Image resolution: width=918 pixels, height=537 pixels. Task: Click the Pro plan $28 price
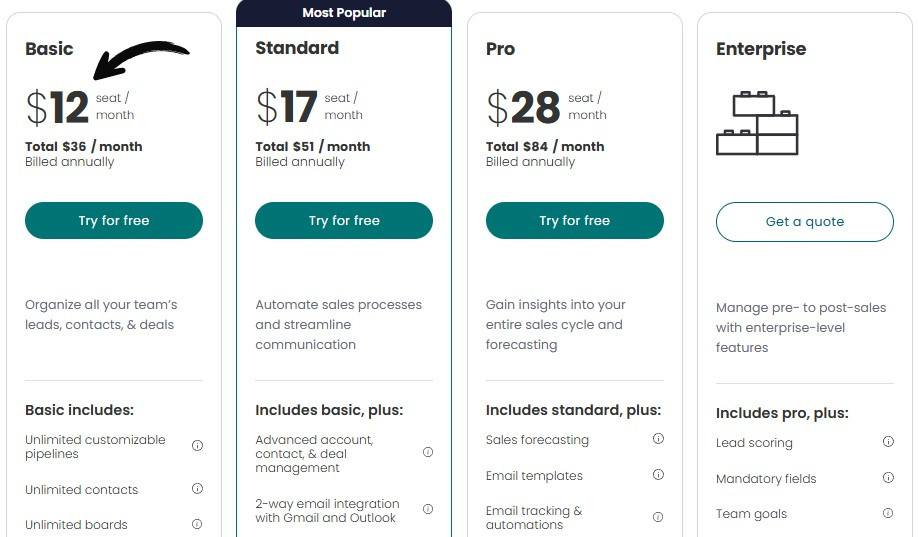[x=523, y=107]
